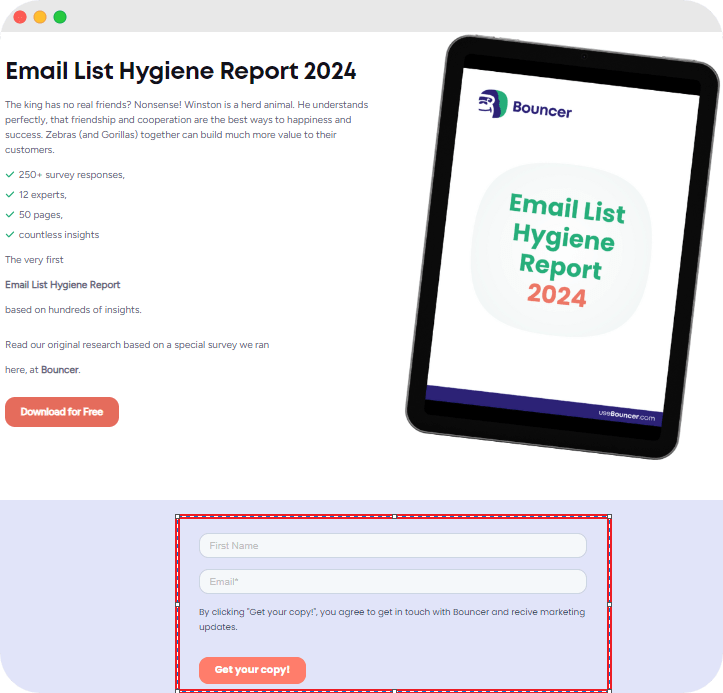The image size is (723, 693).
Task: Click 'based on hundreds of insights.' text
Action: pos(73,310)
